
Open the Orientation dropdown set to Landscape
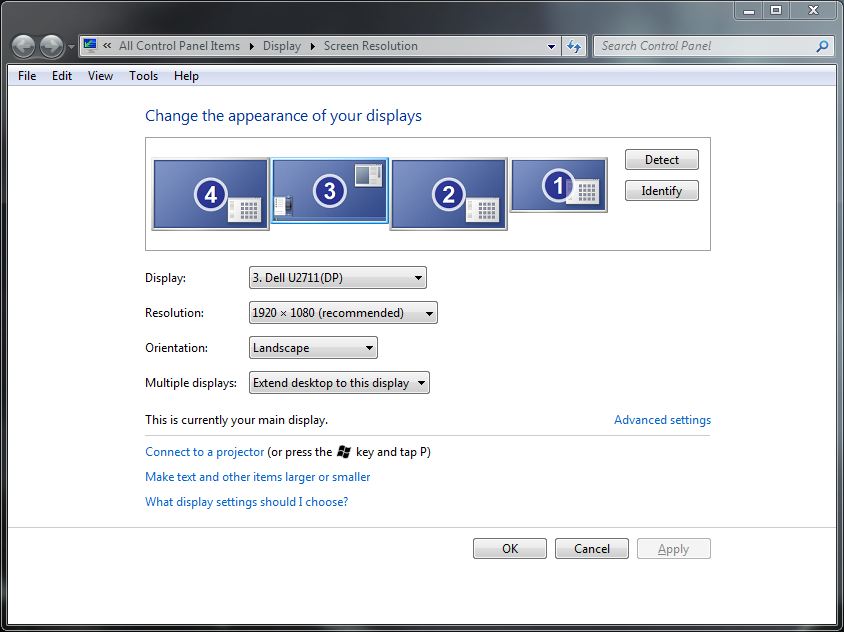click(313, 348)
